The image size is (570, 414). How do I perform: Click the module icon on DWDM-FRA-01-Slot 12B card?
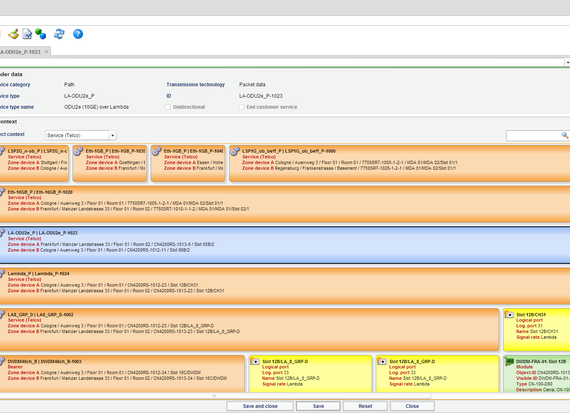tap(509, 361)
